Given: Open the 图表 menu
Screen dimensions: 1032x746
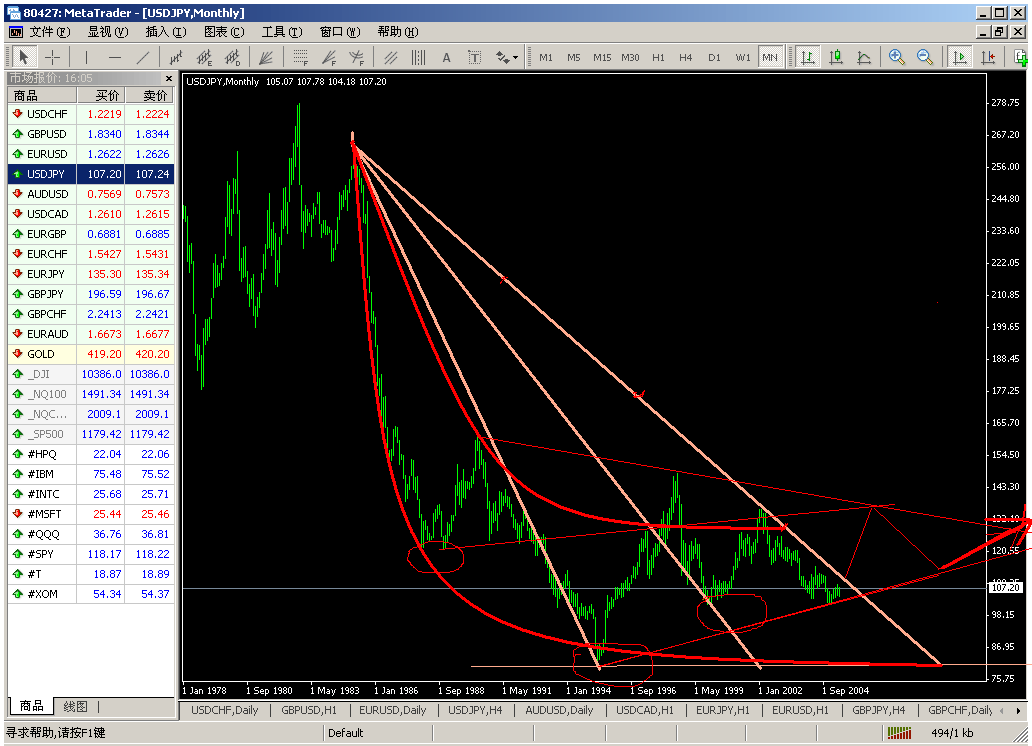Looking at the screenshot, I should tap(225, 31).
